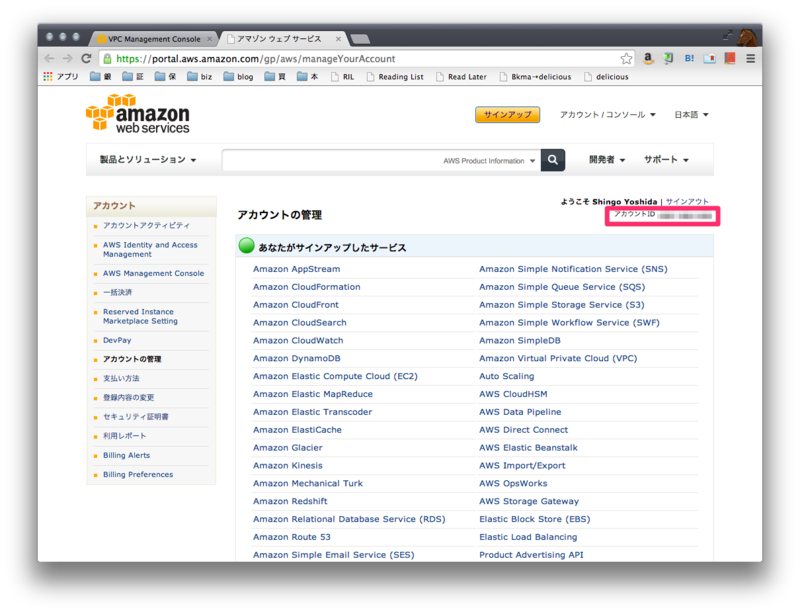Click the red bookmark extension icon

(x=730, y=58)
